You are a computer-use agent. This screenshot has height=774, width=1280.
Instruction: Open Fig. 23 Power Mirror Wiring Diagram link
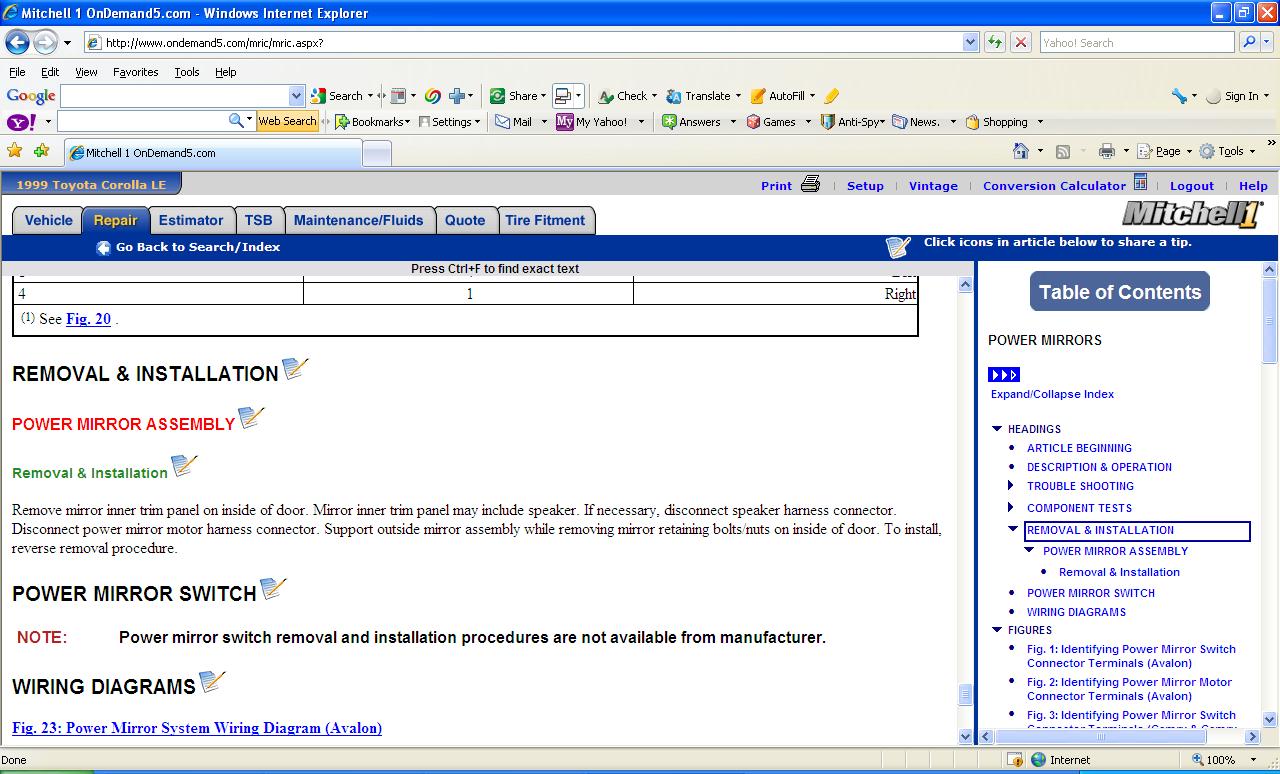click(197, 728)
